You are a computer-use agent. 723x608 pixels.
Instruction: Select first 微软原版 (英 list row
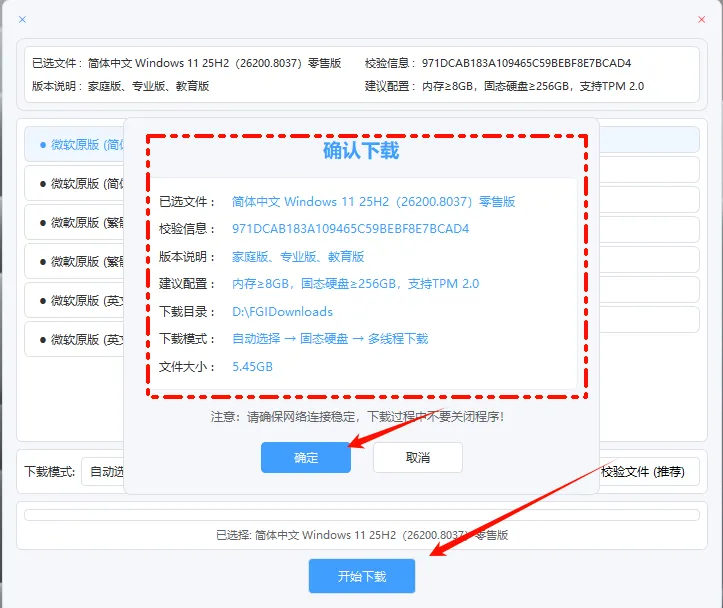(74, 301)
